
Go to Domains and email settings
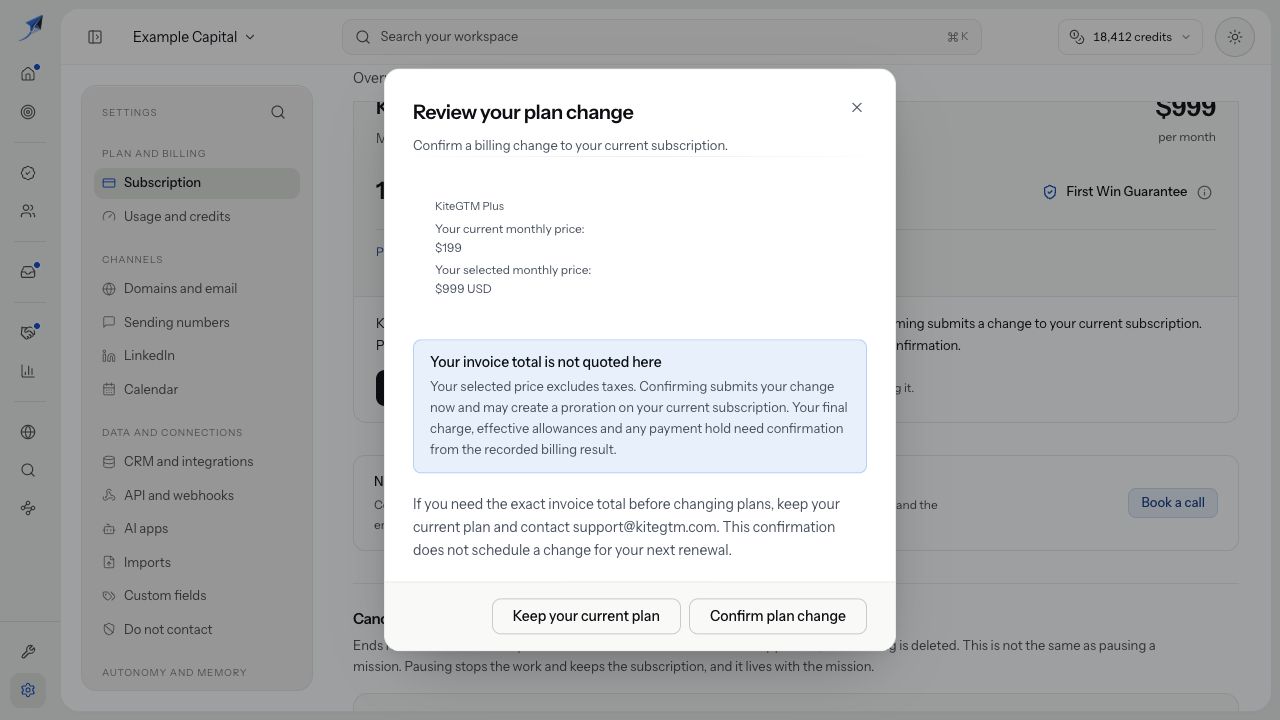[197, 289]
